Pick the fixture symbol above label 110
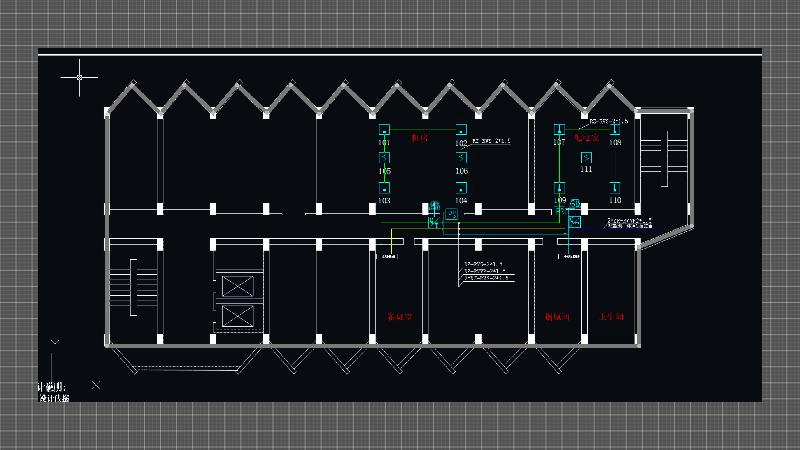The height and width of the screenshot is (450, 800). click(615, 187)
